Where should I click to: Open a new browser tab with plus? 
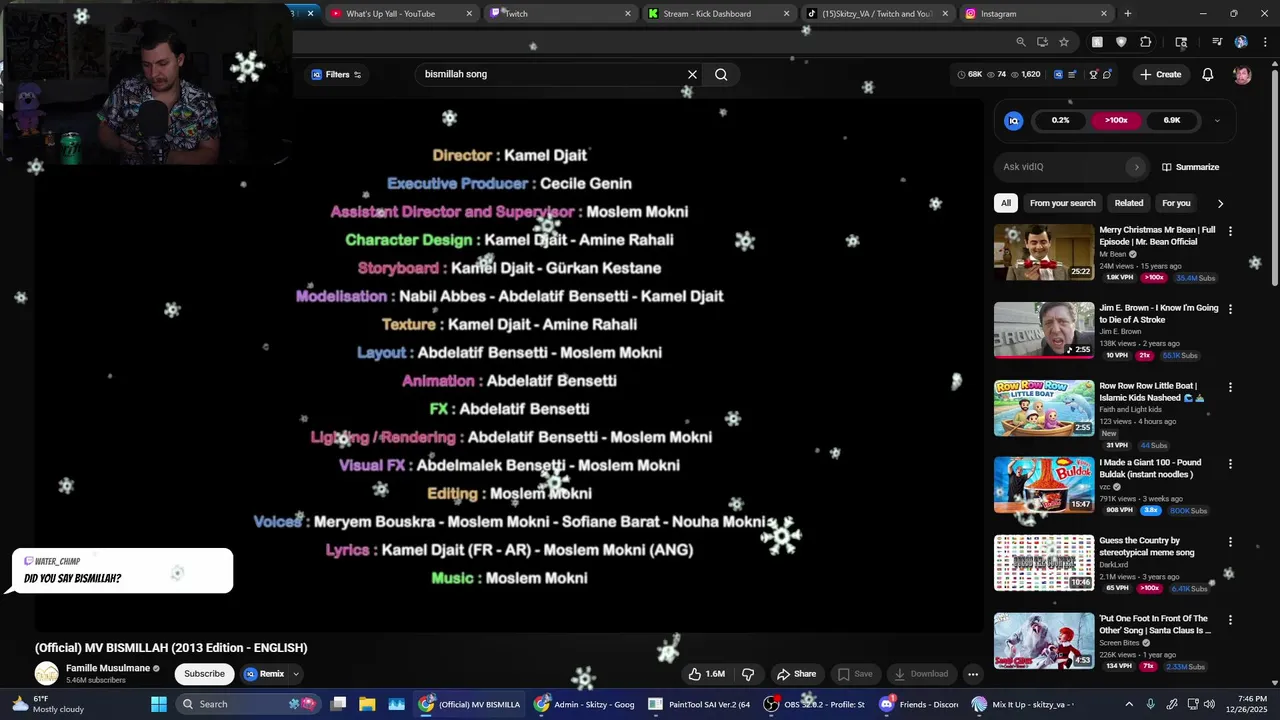pyautogui.click(x=1128, y=14)
